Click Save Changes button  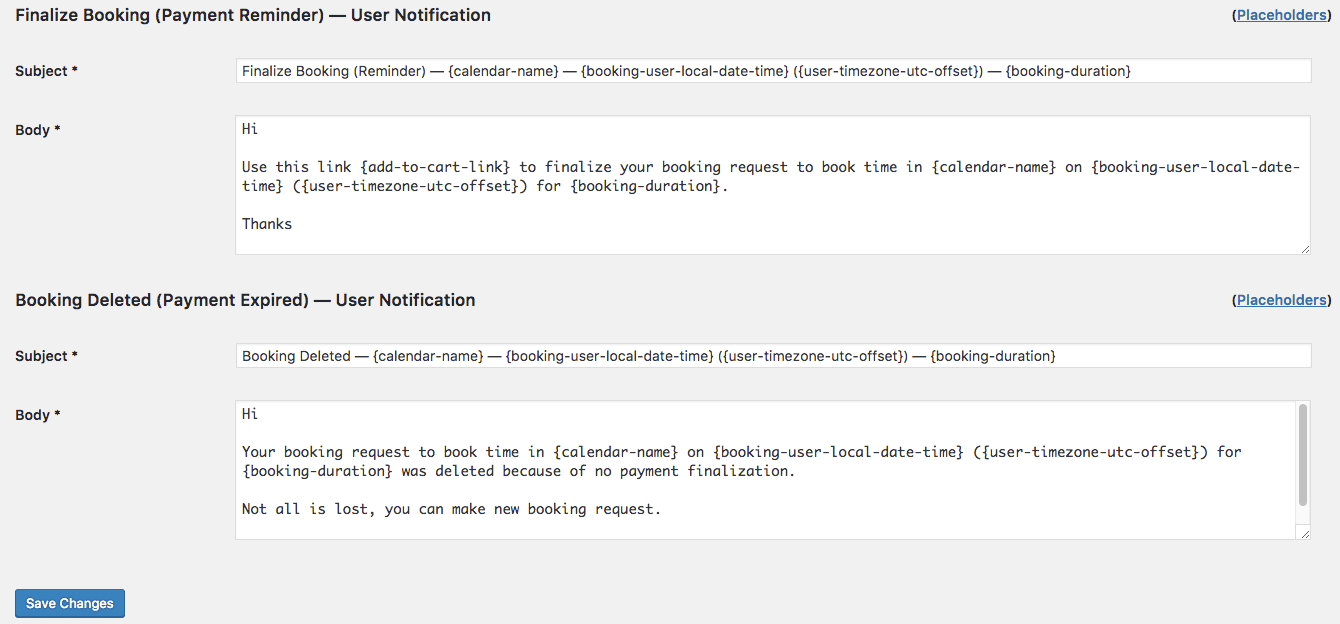(70, 603)
